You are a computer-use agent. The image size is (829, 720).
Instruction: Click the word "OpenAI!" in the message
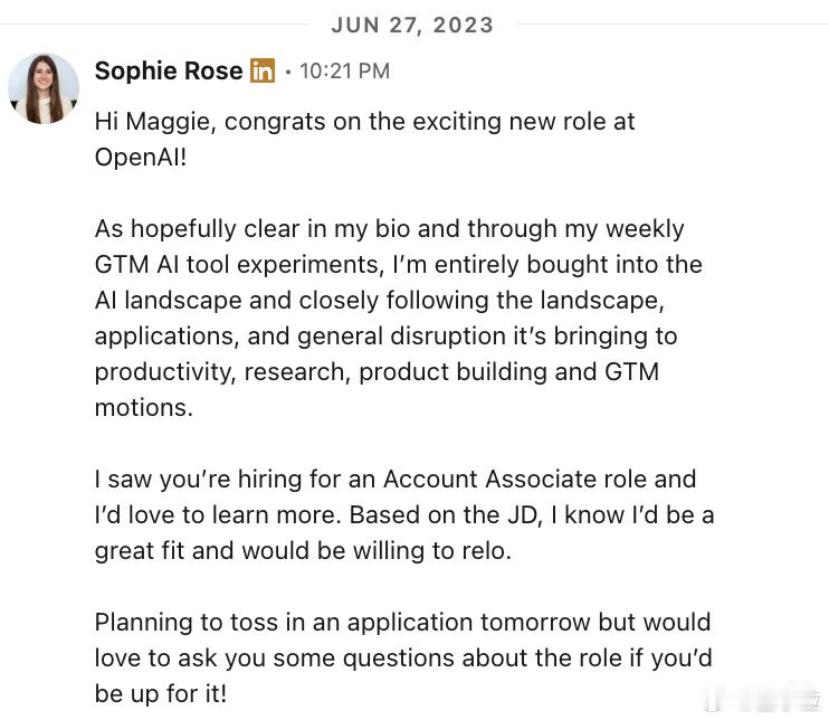(x=141, y=157)
